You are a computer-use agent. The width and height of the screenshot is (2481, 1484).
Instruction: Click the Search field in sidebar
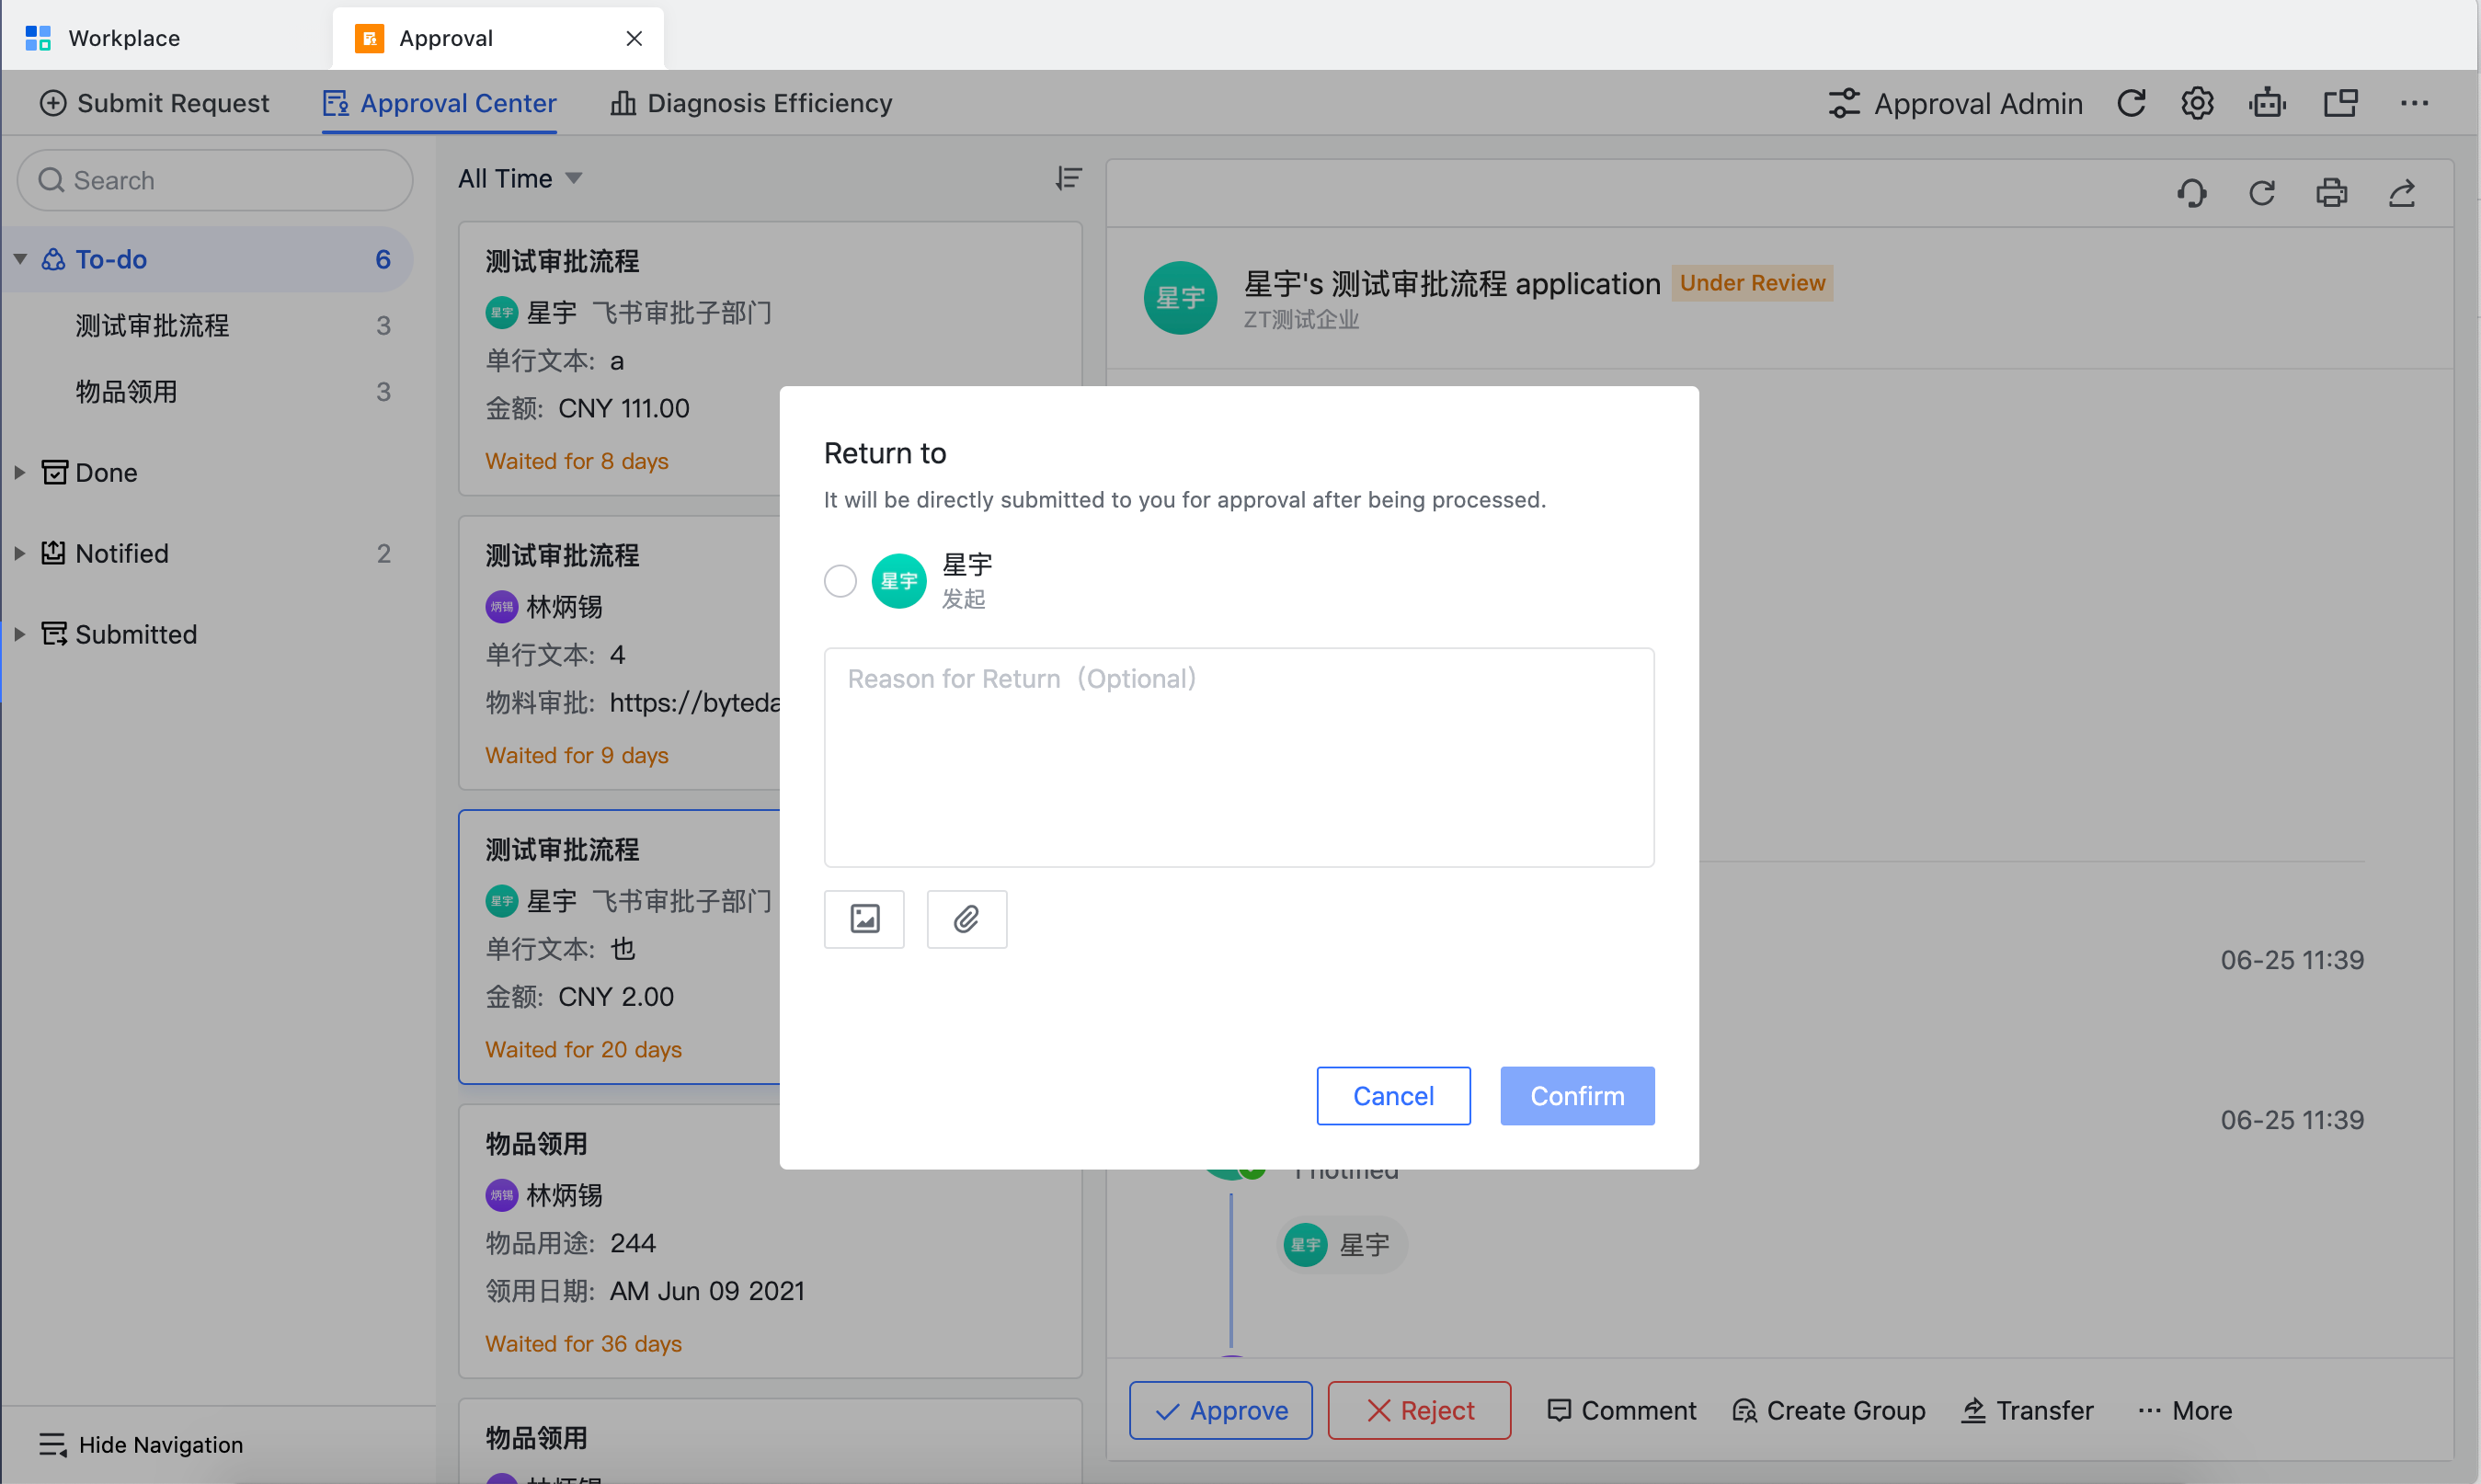pyautogui.click(x=215, y=180)
